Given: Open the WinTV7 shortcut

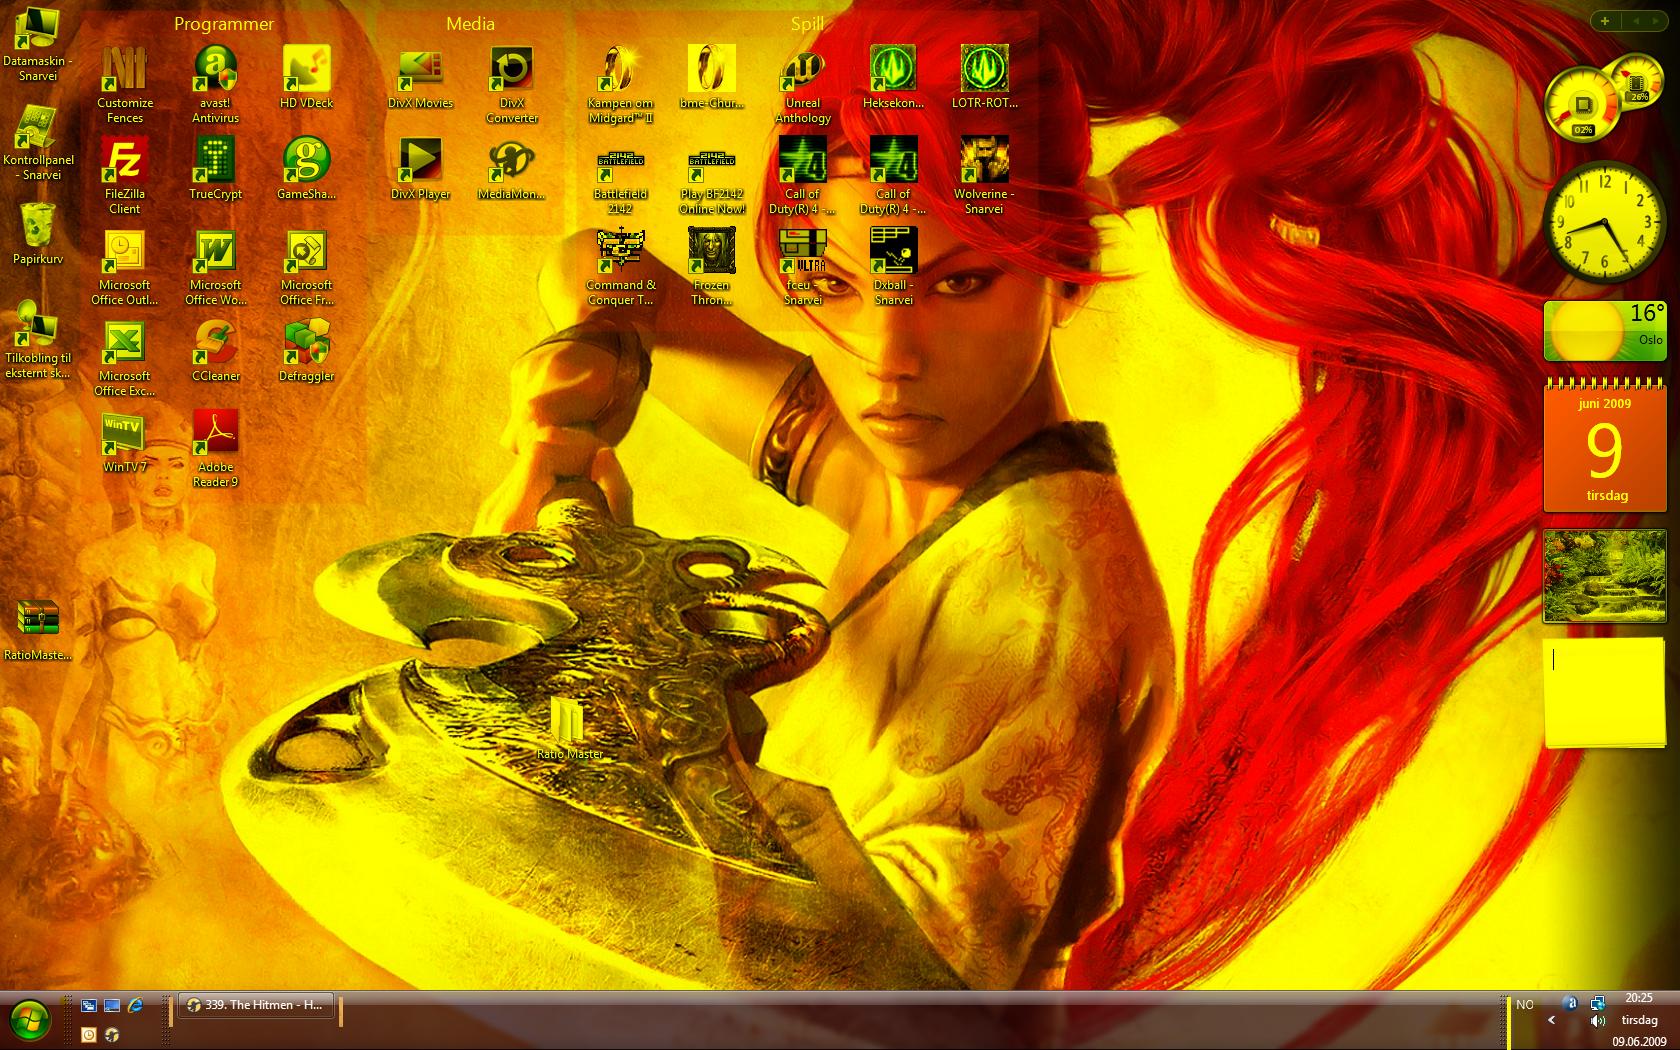Looking at the screenshot, I should (x=124, y=442).
